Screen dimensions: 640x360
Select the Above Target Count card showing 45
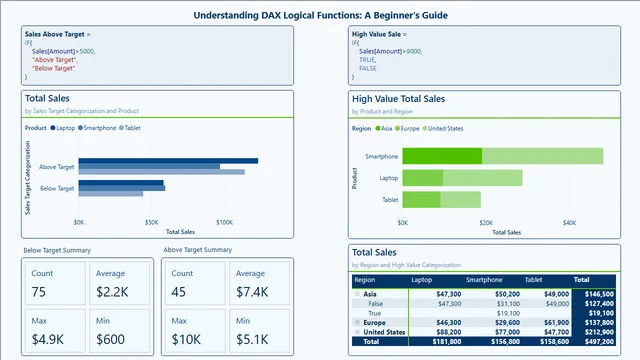click(x=195, y=283)
